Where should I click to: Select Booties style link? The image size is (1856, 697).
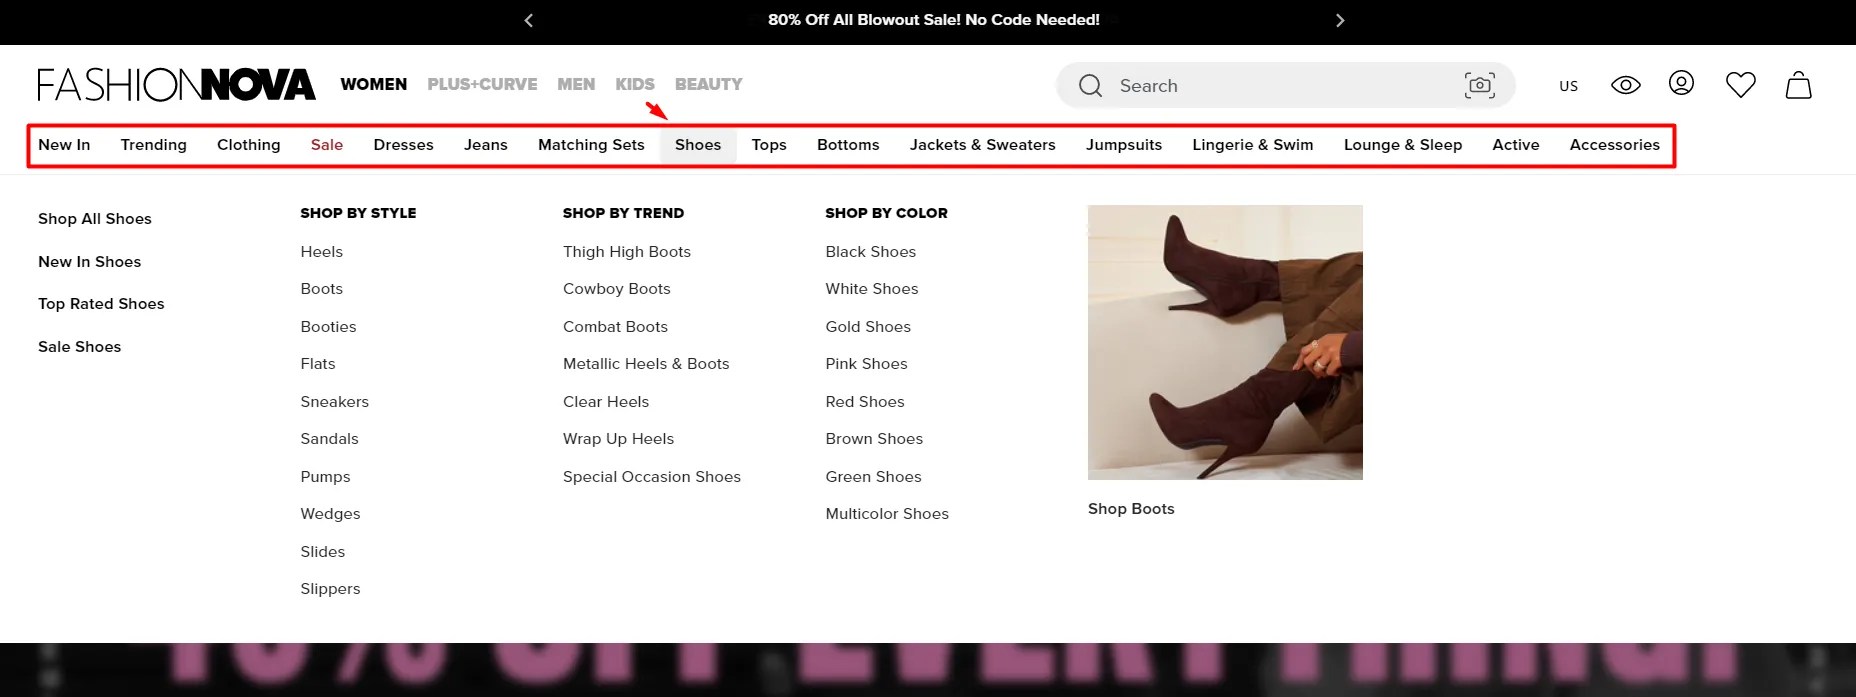tap(328, 327)
